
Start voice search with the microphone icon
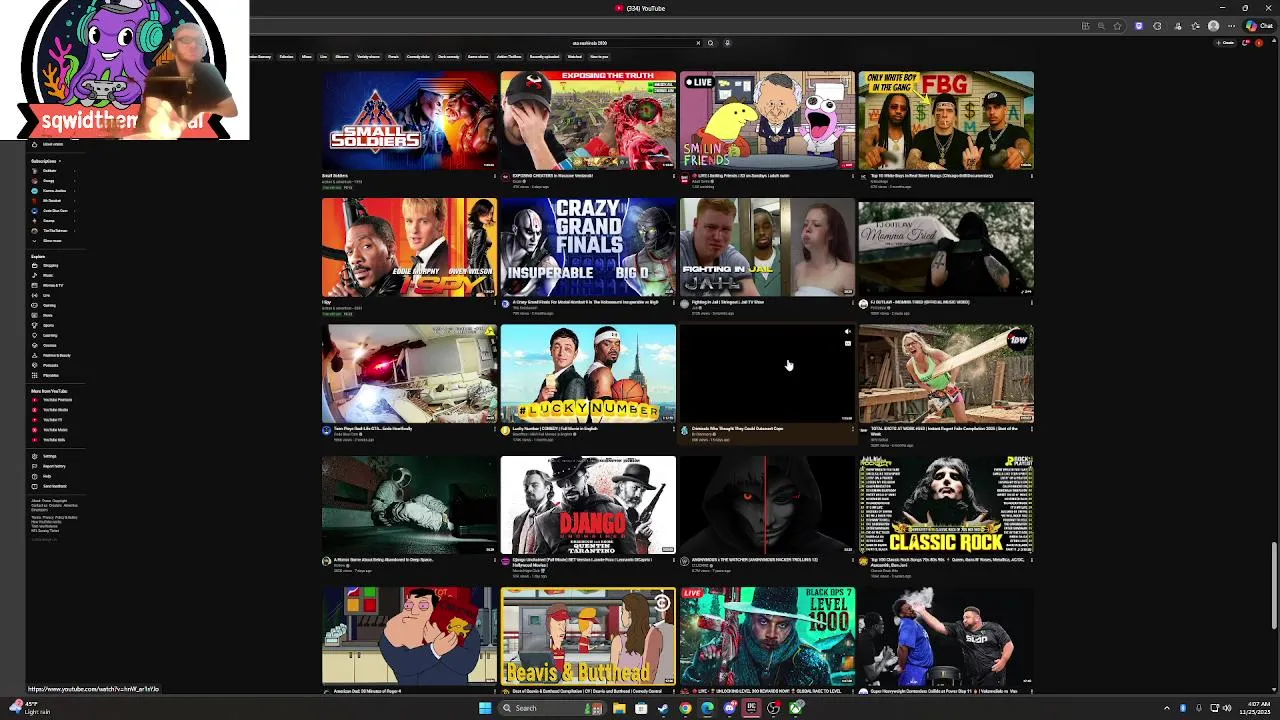727,43
